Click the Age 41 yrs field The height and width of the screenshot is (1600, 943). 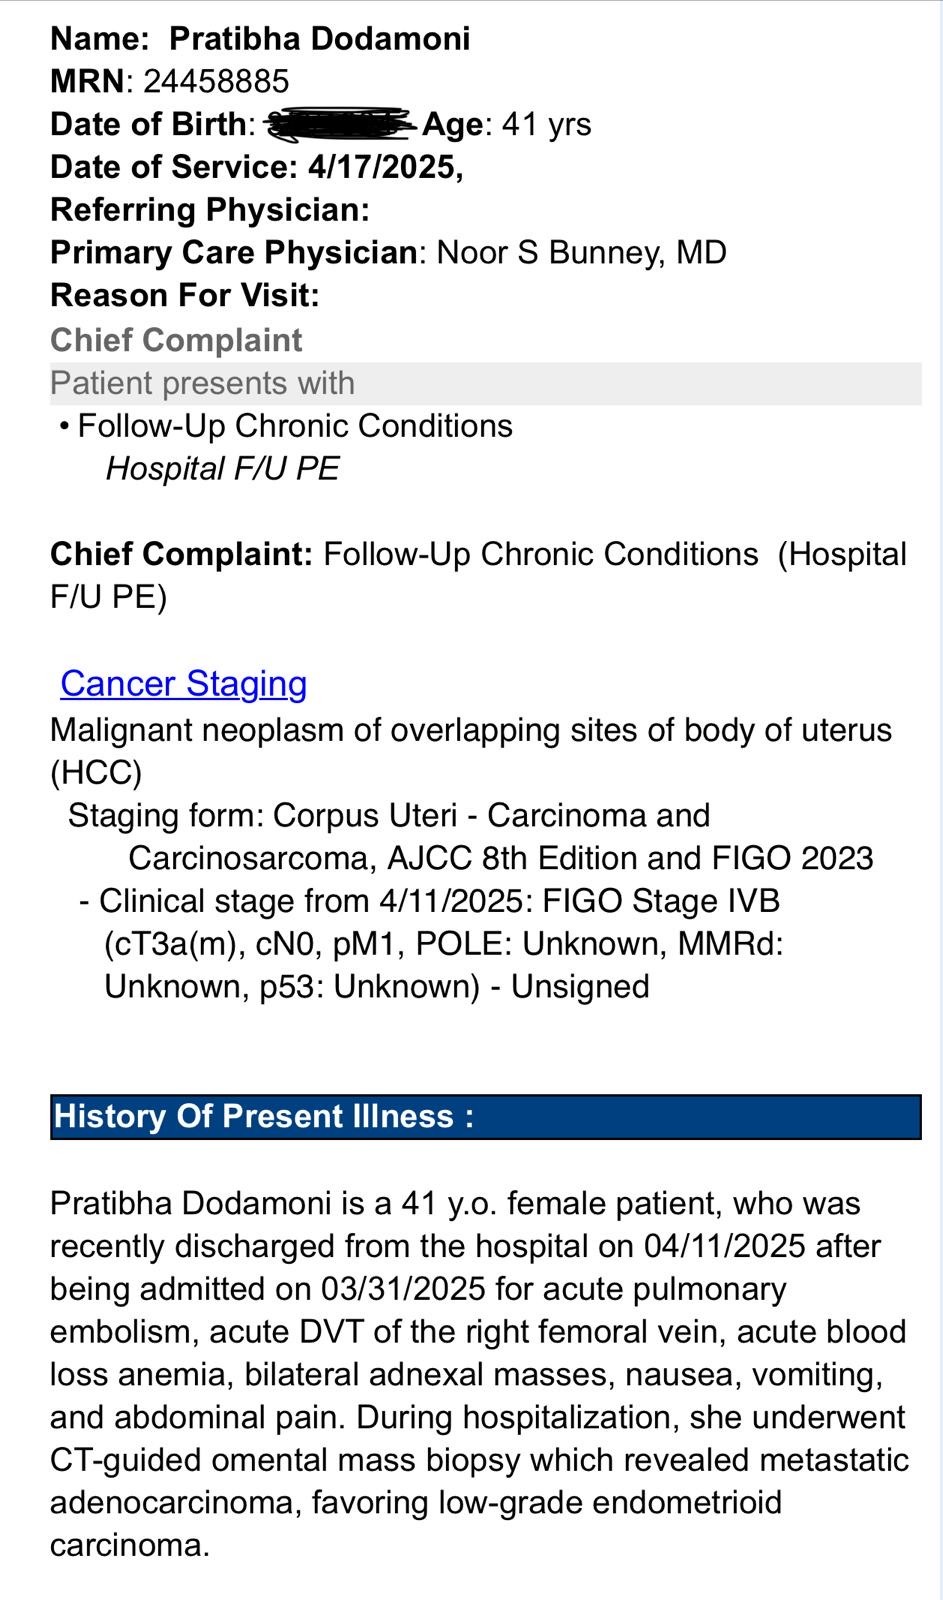pyautogui.click(x=507, y=124)
